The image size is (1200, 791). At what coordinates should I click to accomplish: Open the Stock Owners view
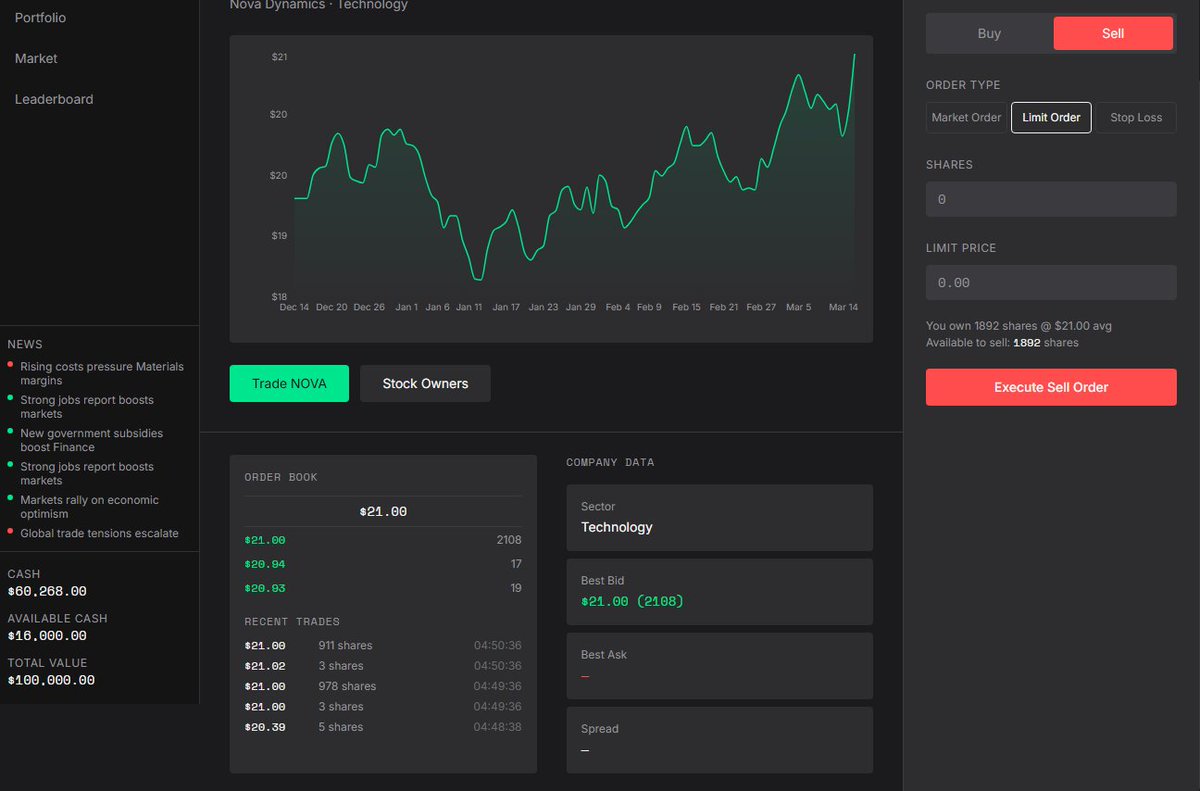click(x=425, y=383)
